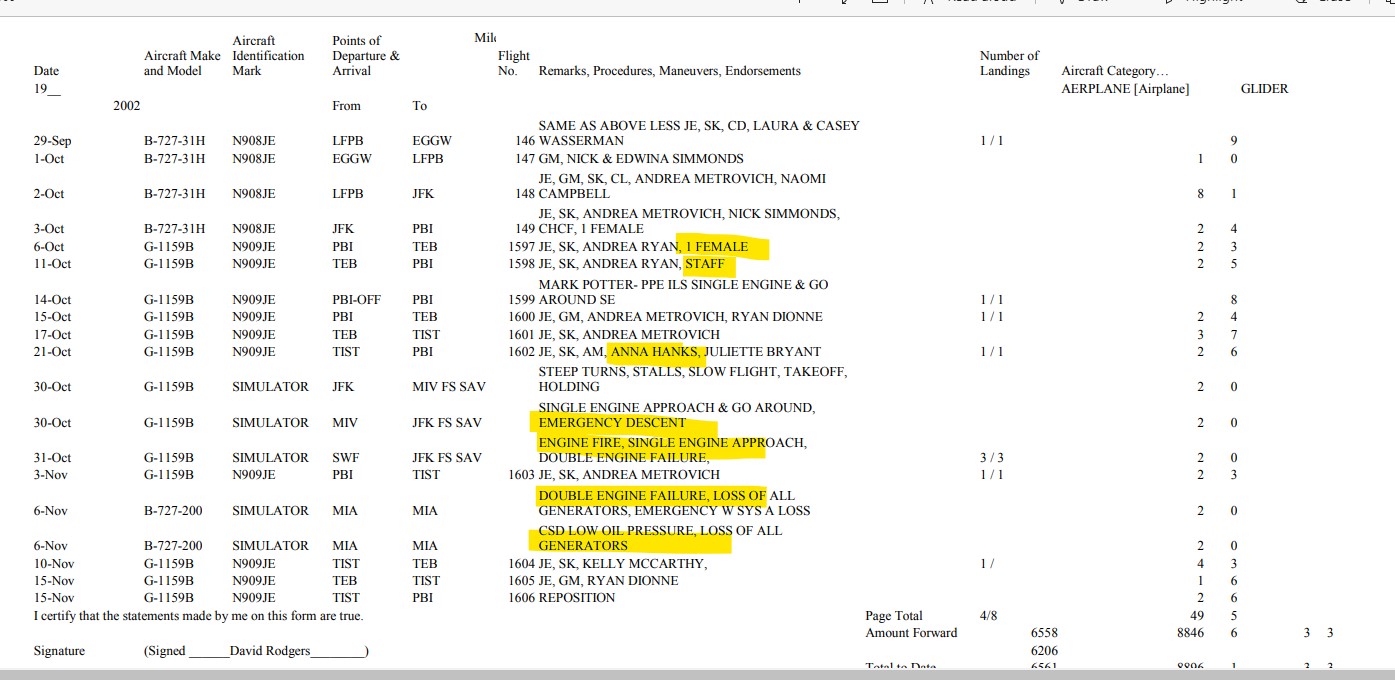This screenshot has width=1395, height=680.
Task: Click the "6206" value below 6558
Action: click(1044, 651)
